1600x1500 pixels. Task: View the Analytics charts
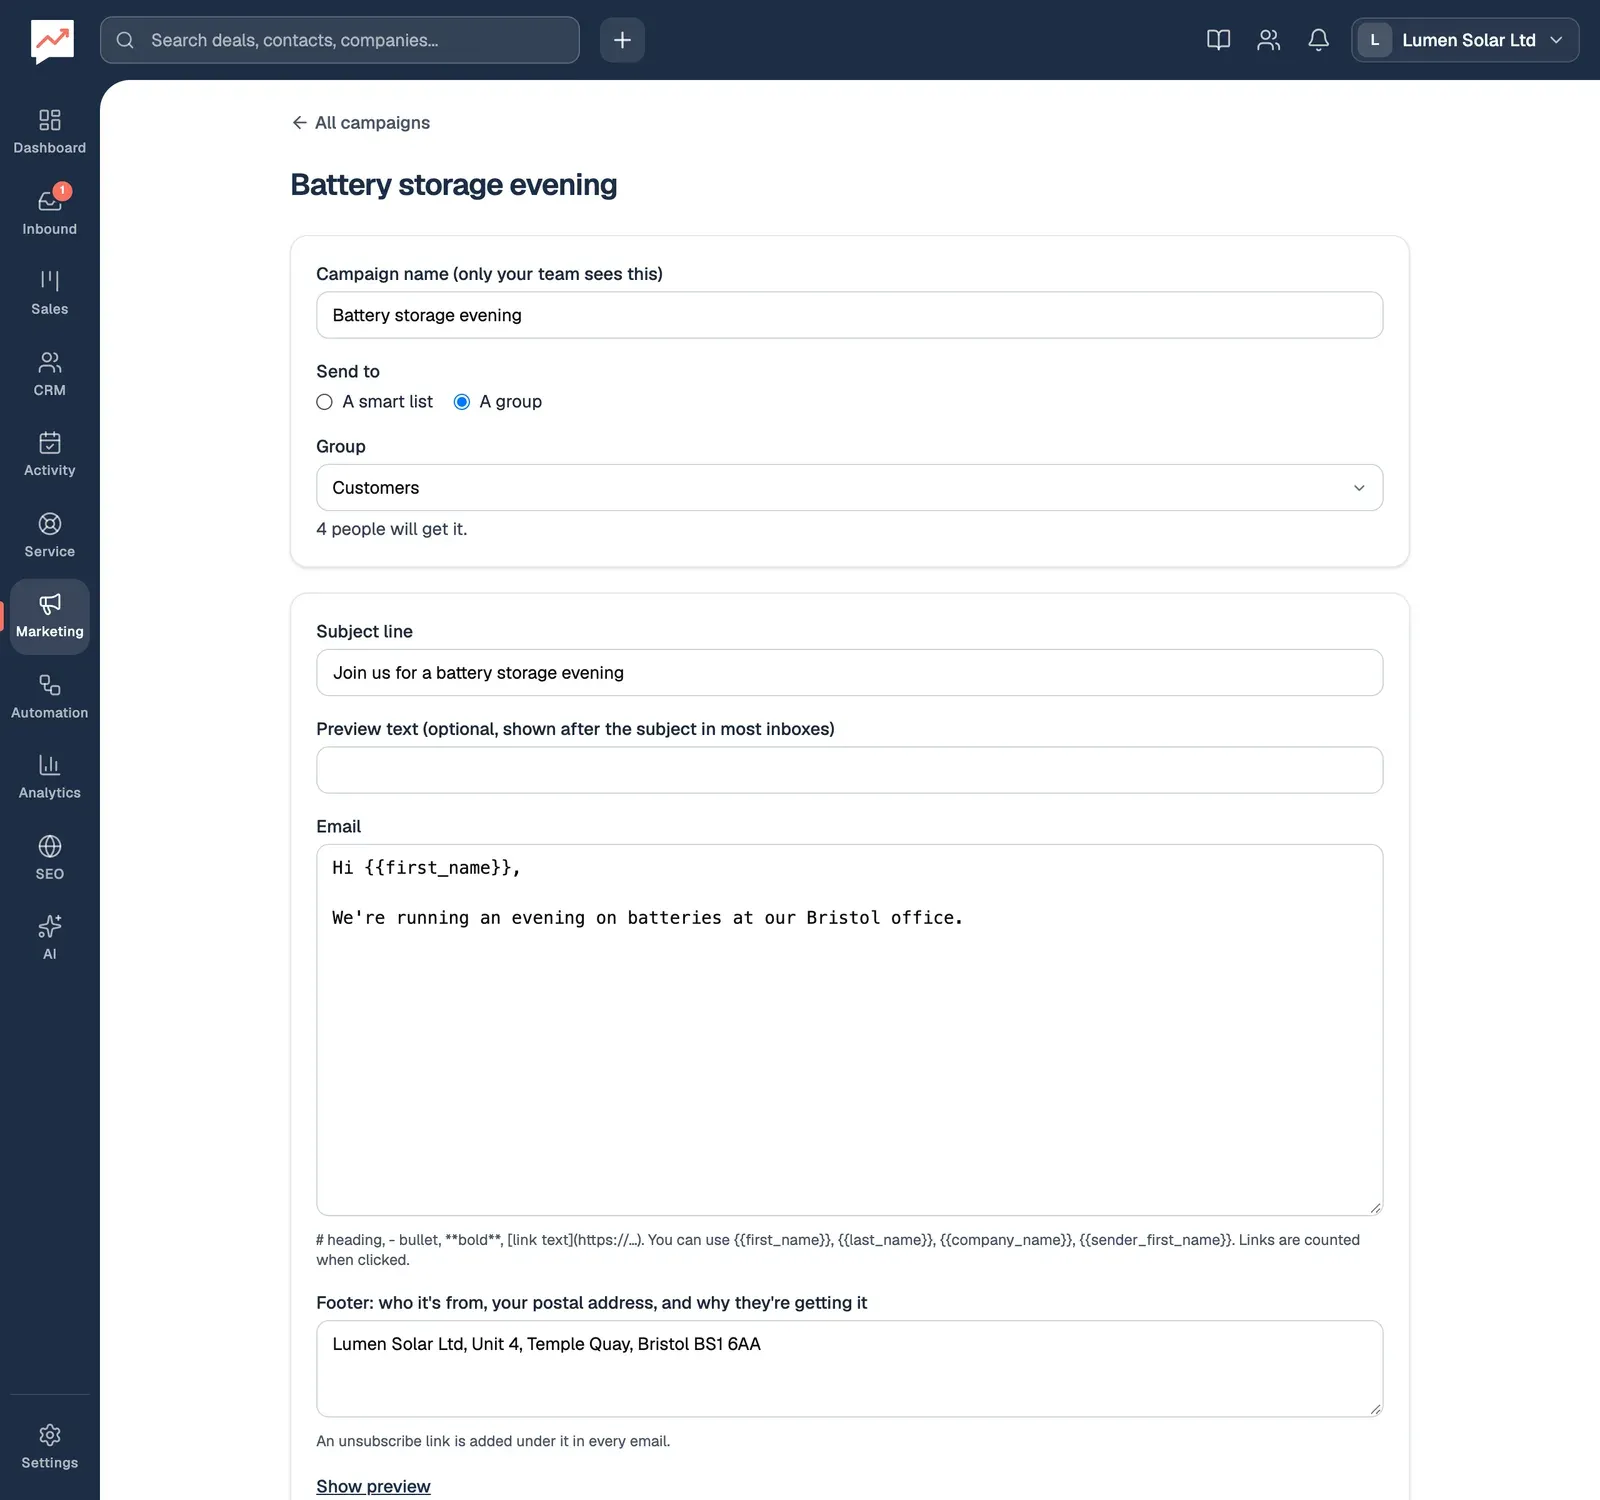50,777
